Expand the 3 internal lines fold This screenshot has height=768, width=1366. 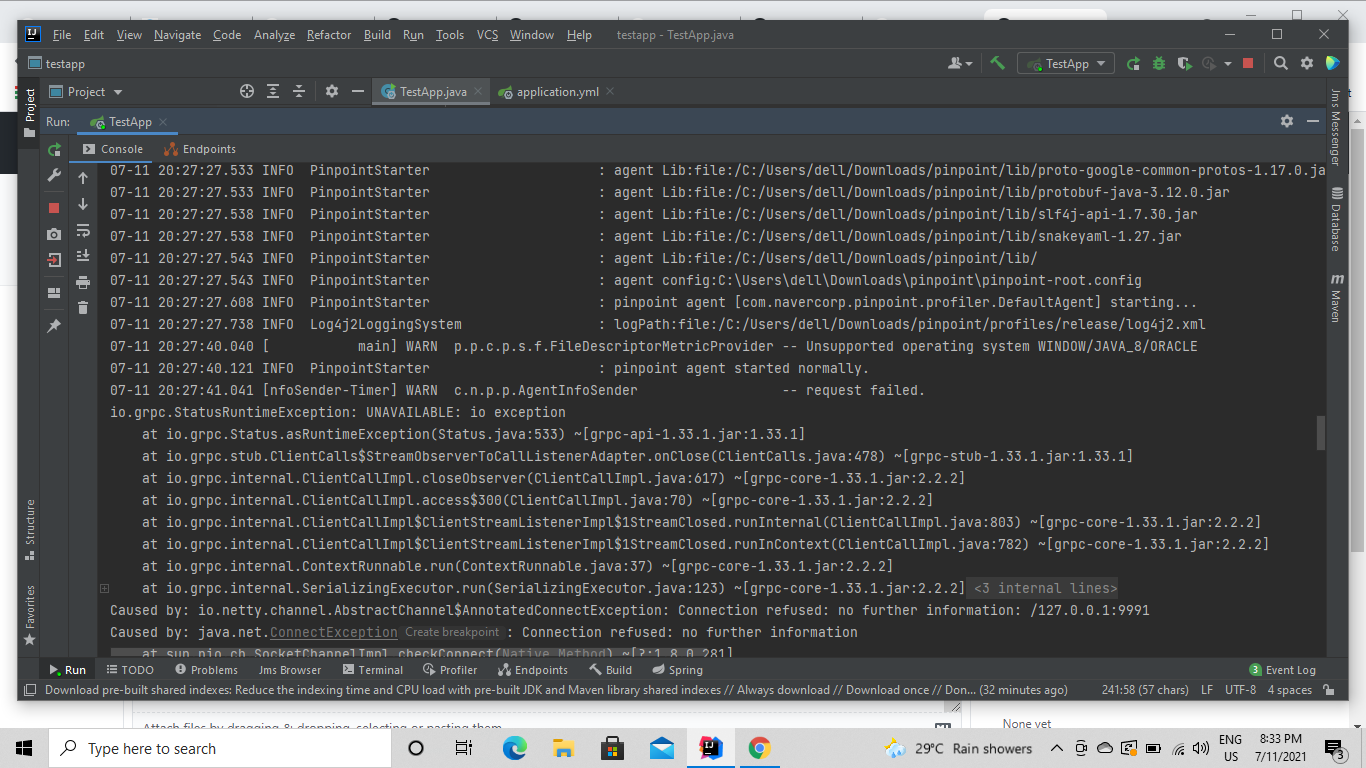coord(1044,588)
